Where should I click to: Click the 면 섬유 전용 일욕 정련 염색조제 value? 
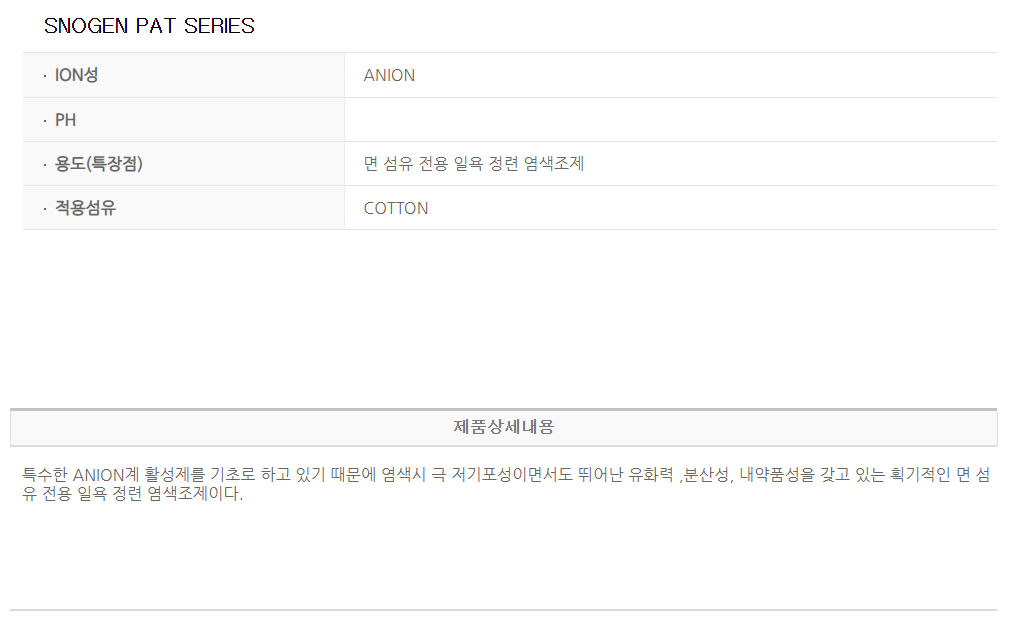474,164
